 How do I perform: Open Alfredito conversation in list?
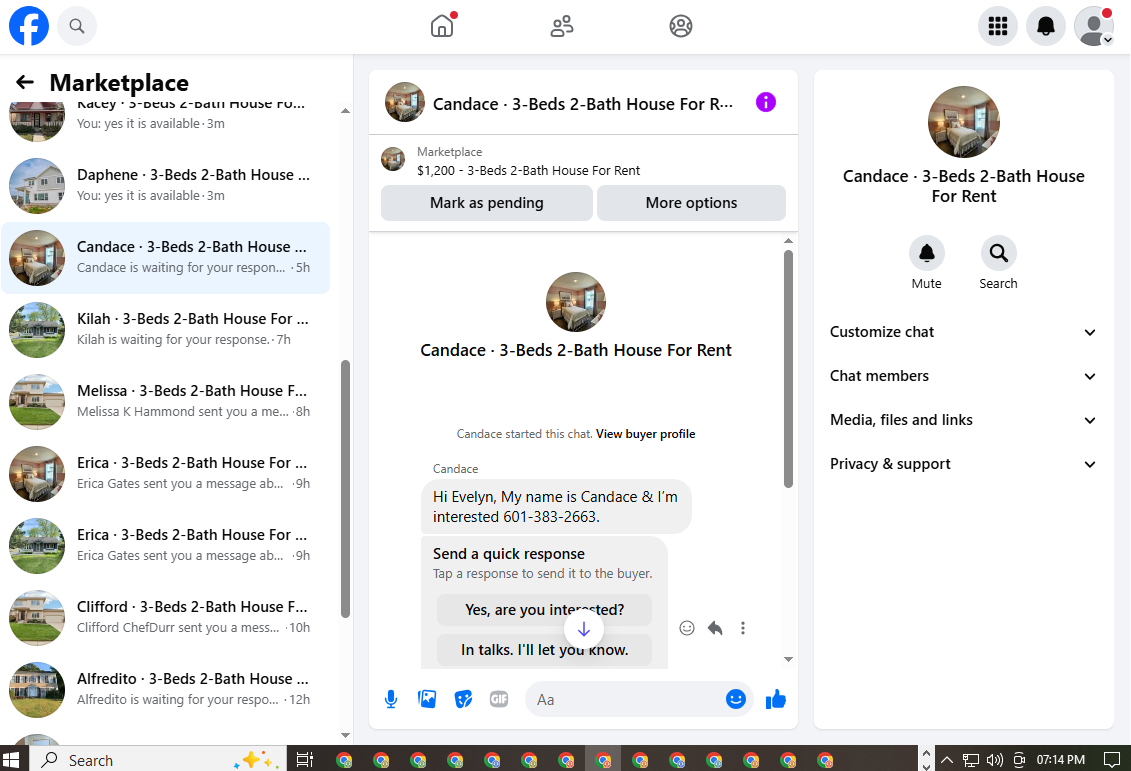pos(166,690)
